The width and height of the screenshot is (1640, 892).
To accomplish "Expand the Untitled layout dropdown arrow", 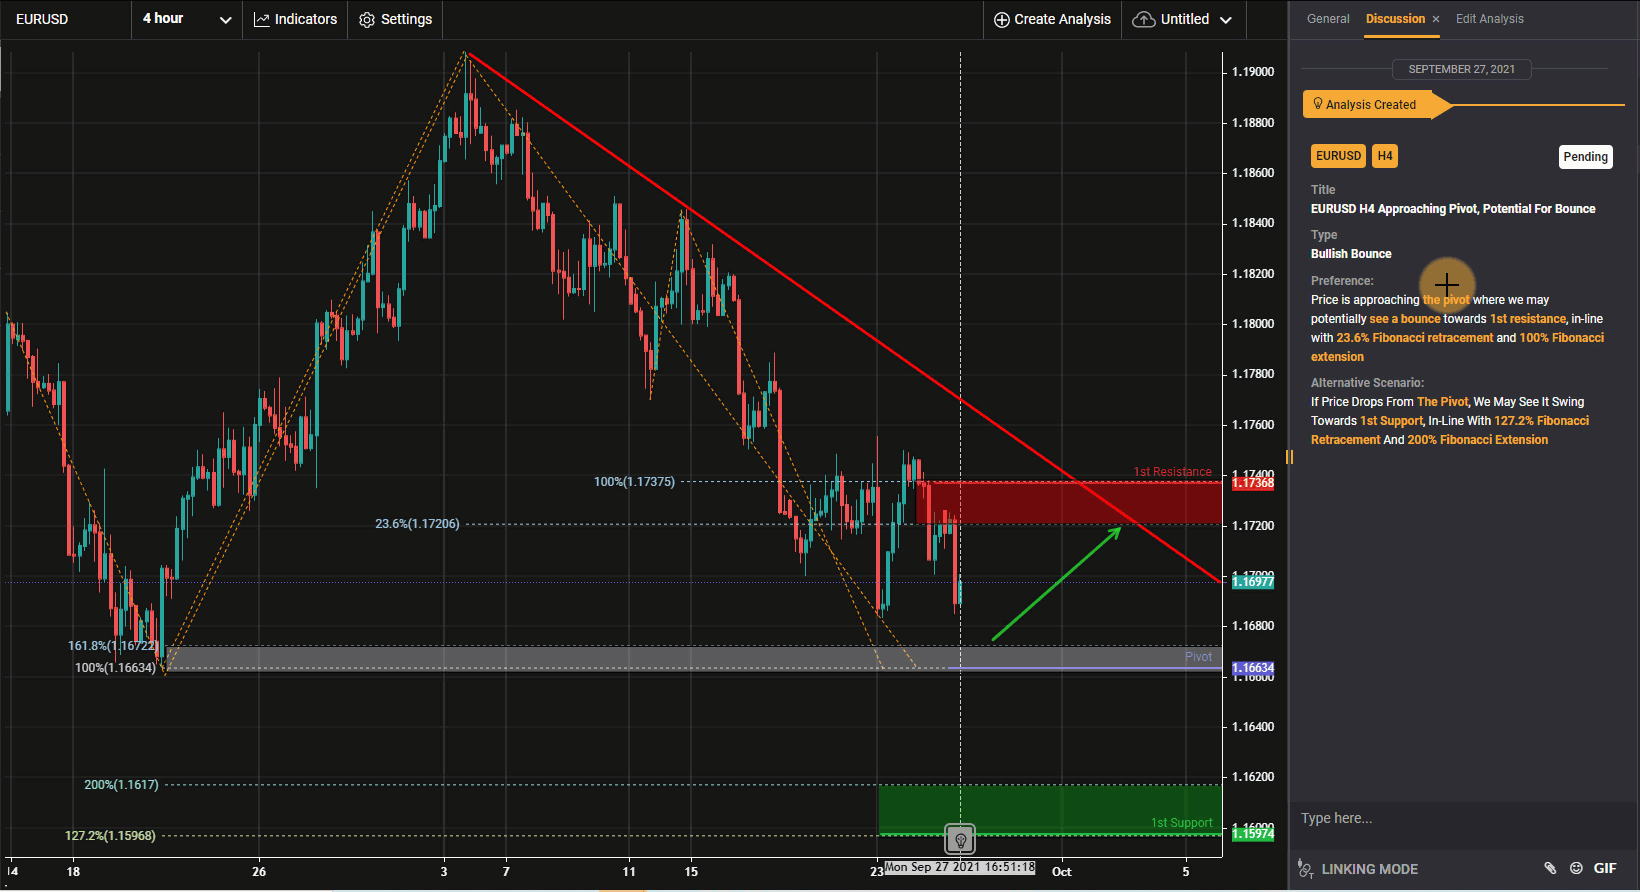I will coord(1226,20).
